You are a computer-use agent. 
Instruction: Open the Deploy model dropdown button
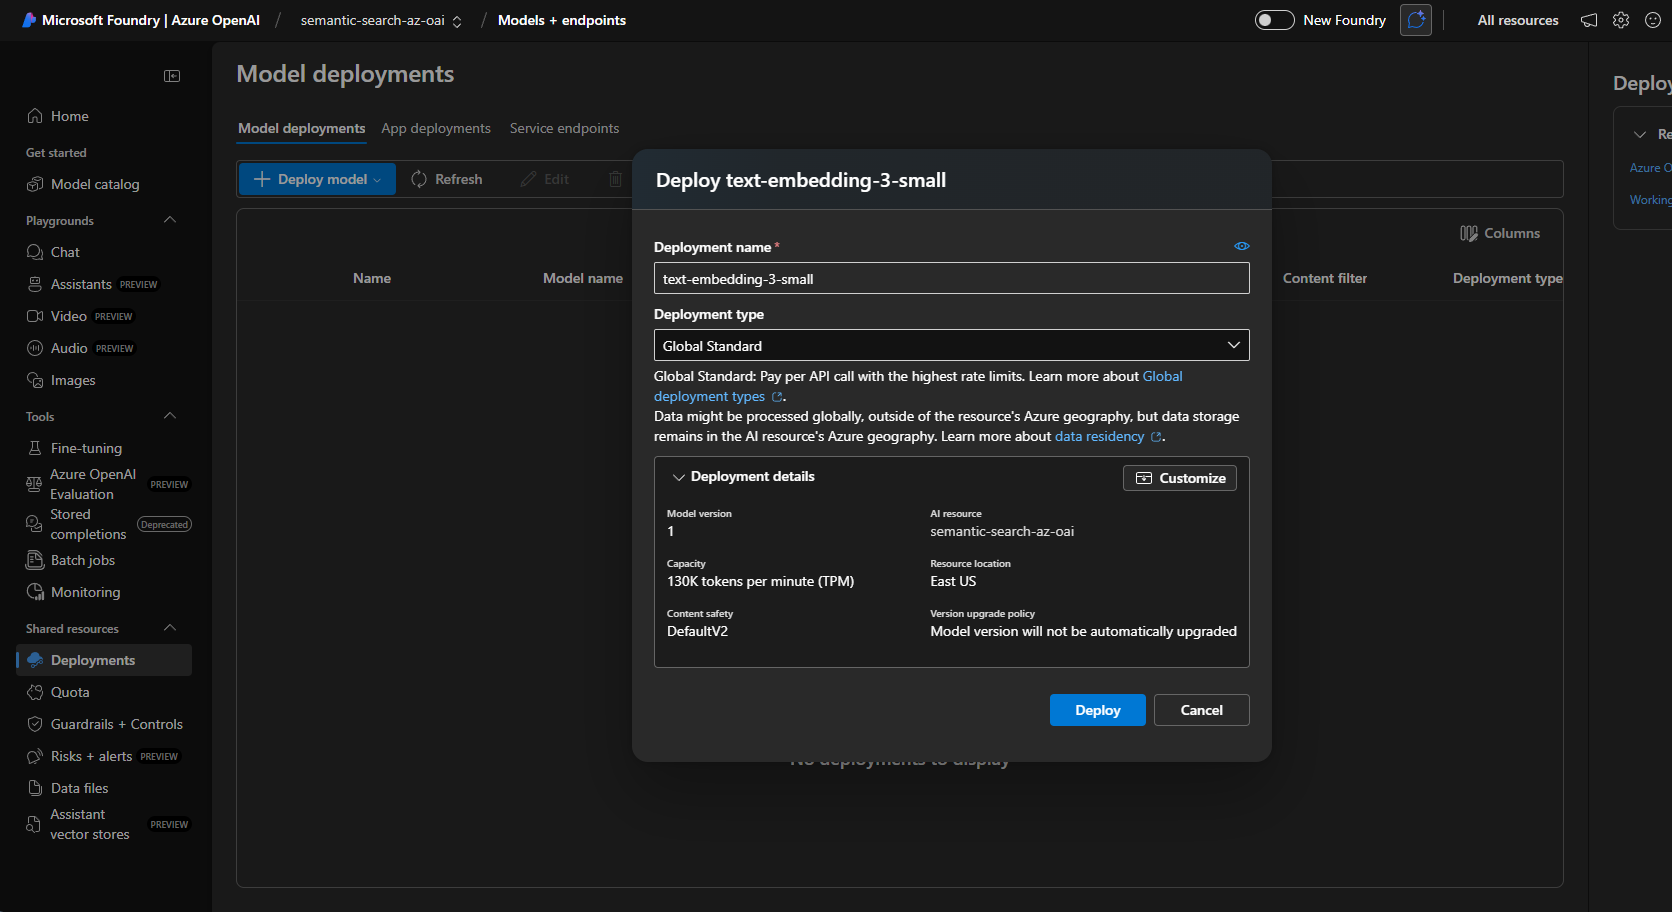click(317, 179)
